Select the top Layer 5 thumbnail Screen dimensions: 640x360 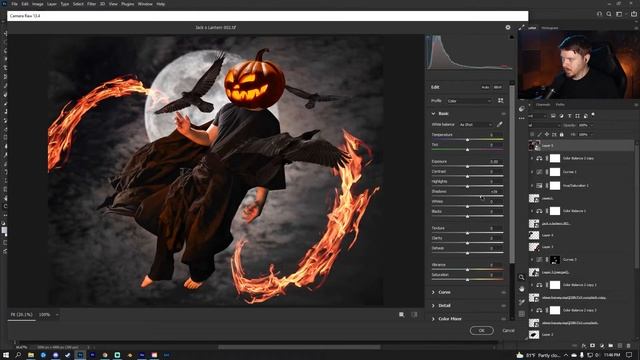534,145
